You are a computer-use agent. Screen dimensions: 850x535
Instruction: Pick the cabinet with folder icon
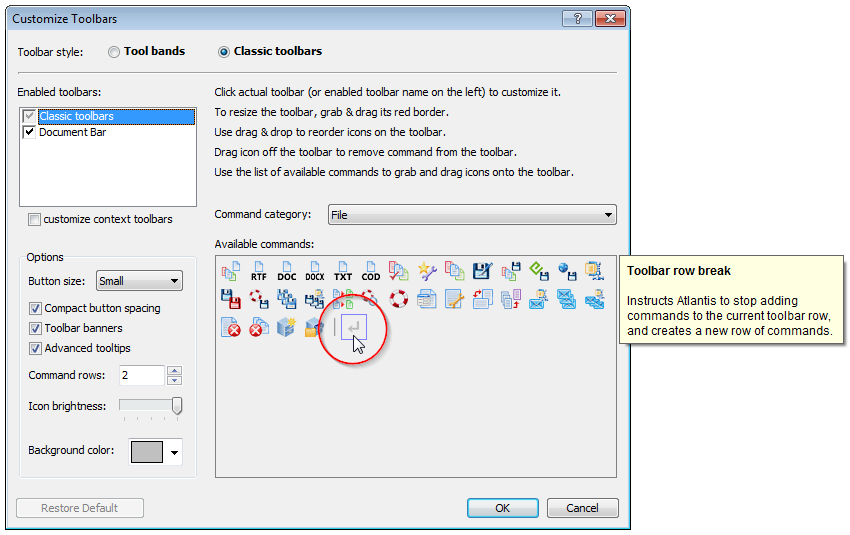[314, 327]
